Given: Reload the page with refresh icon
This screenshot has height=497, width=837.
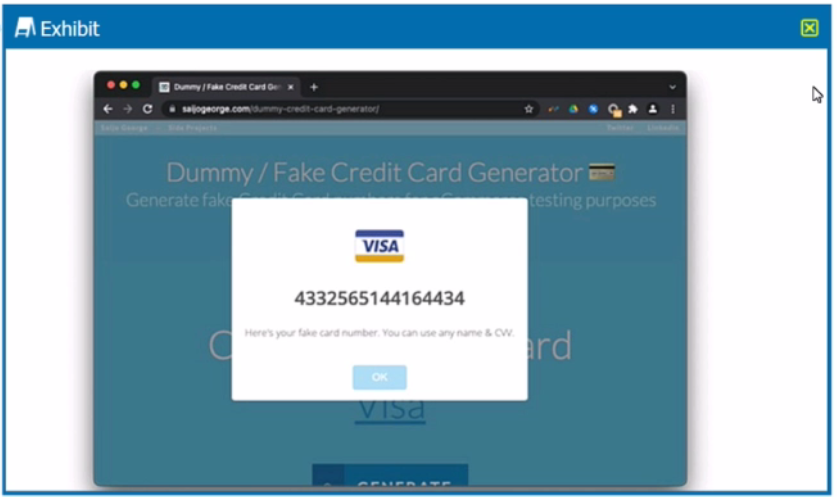Looking at the screenshot, I should pyautogui.click(x=148, y=109).
